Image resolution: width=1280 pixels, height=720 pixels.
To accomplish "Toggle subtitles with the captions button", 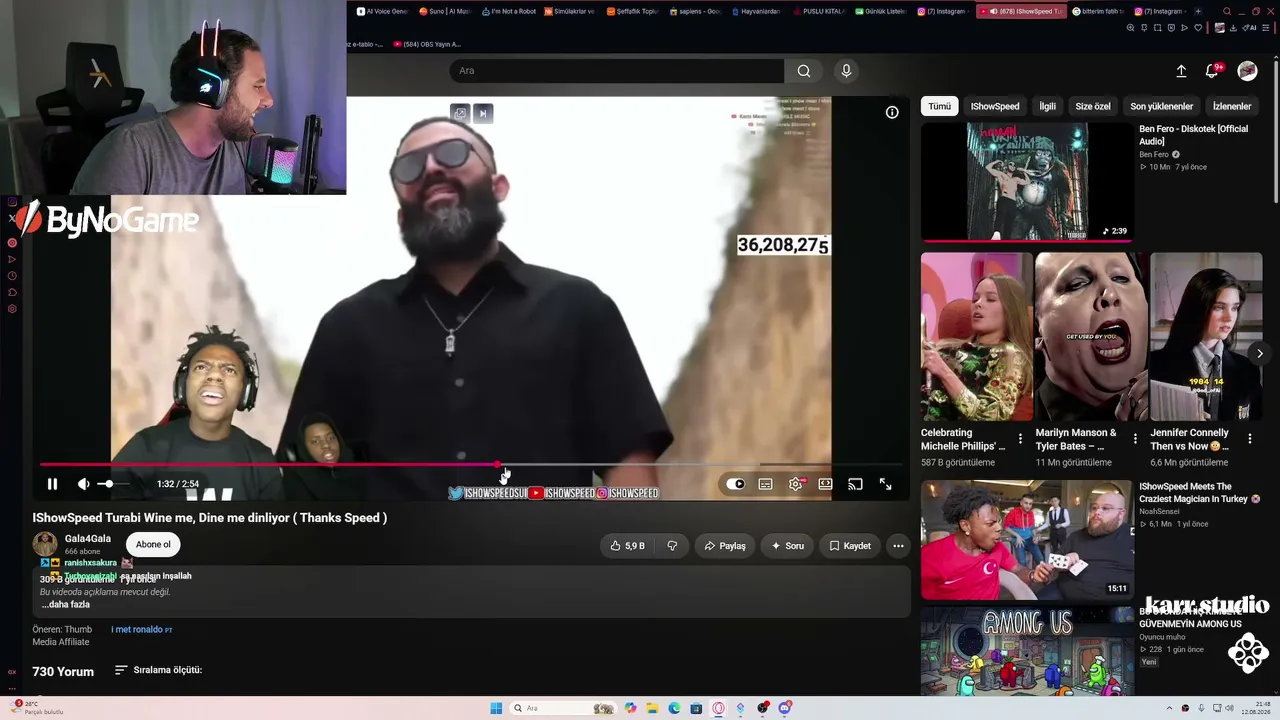I will point(765,484).
